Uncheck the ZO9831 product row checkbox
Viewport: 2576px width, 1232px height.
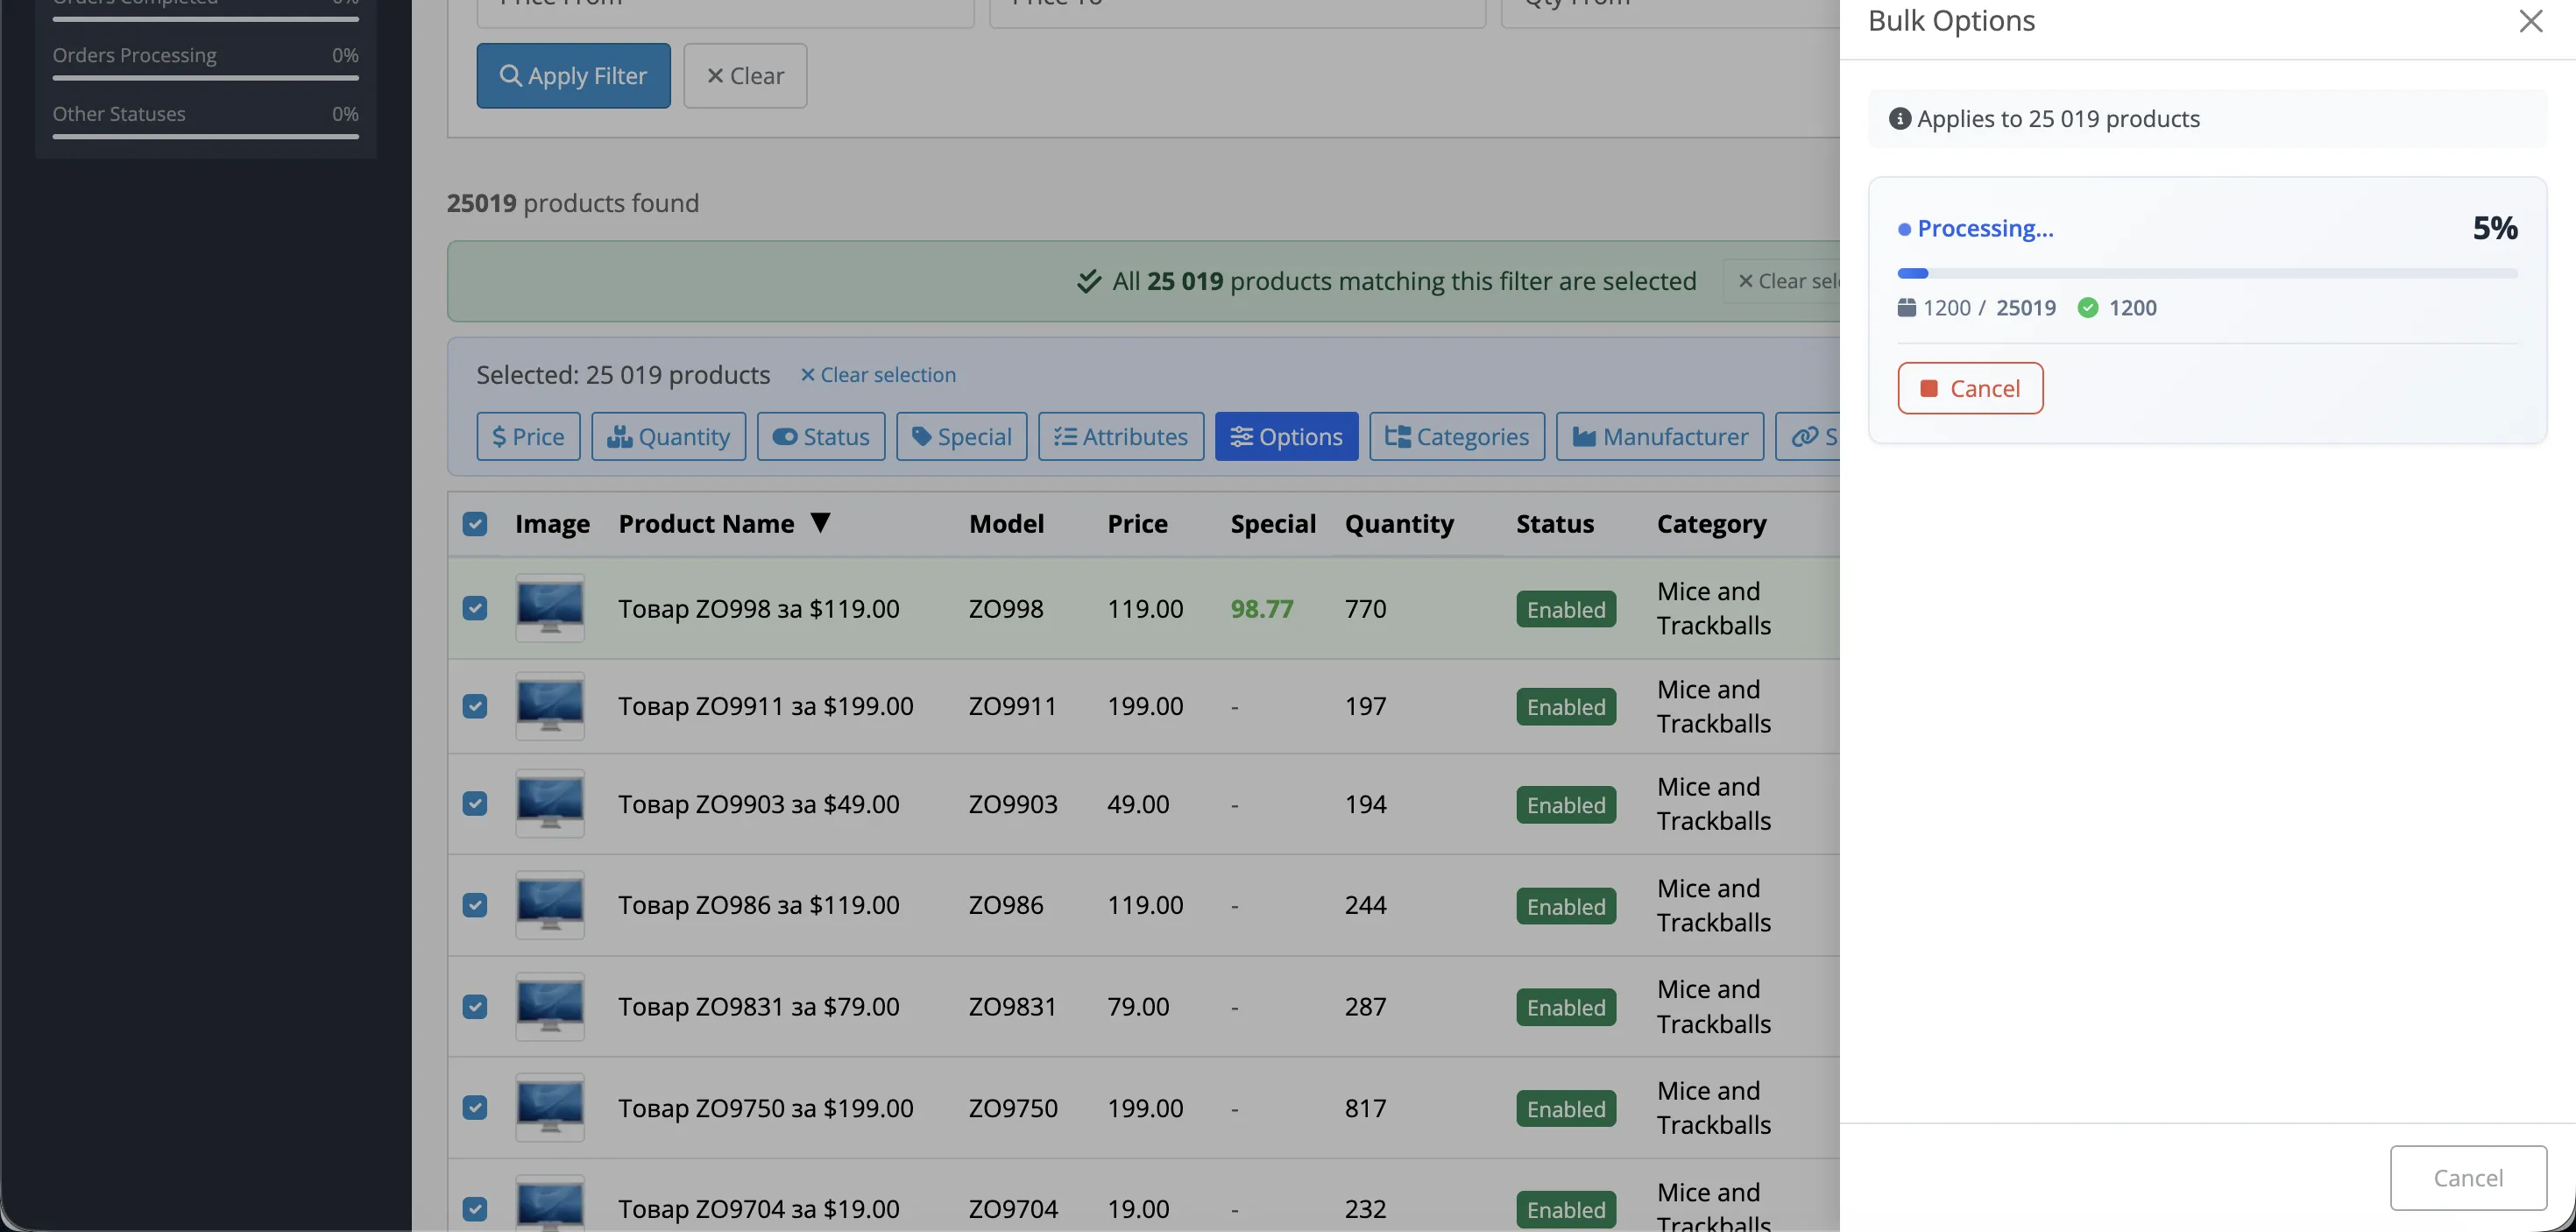(x=475, y=1006)
